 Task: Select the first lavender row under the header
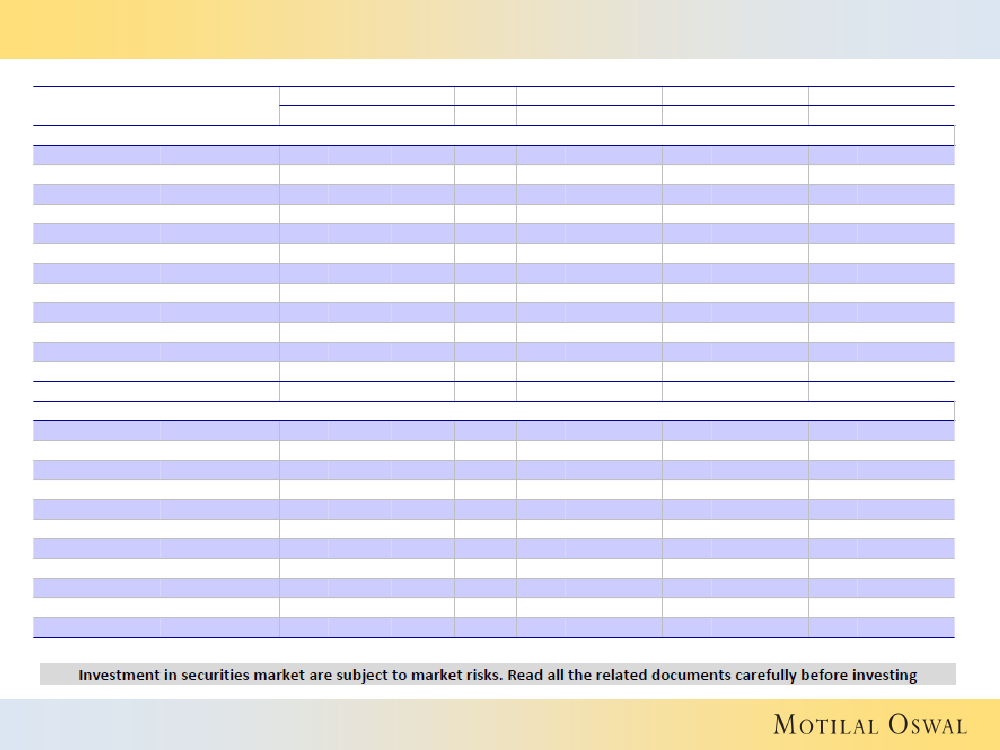(x=493, y=155)
